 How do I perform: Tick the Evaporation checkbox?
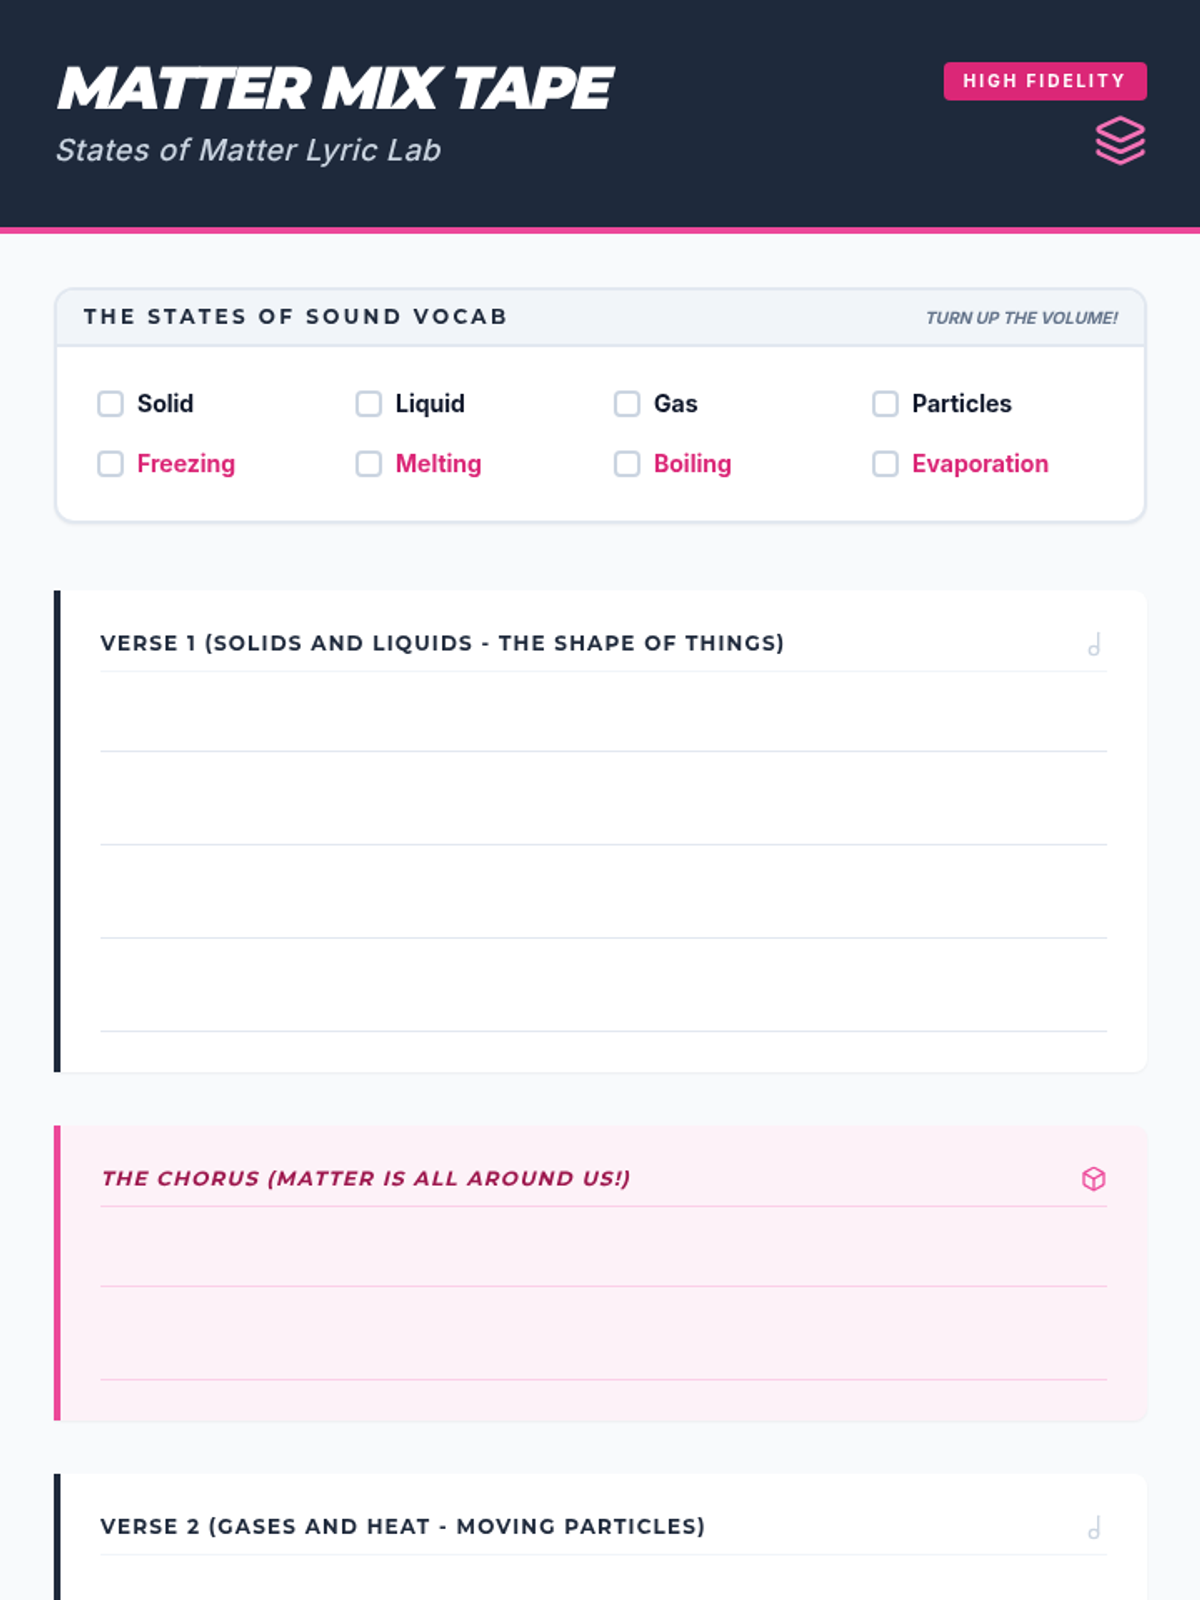coord(885,464)
